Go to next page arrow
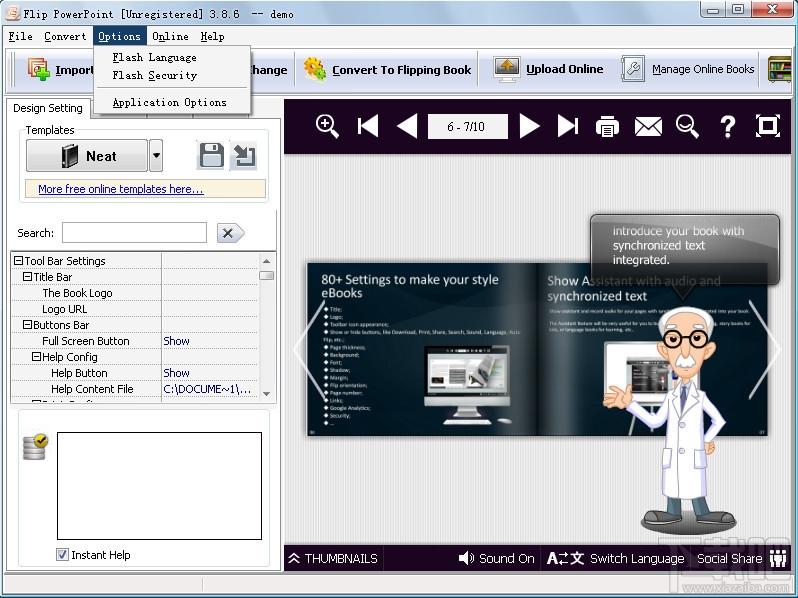 coord(530,126)
